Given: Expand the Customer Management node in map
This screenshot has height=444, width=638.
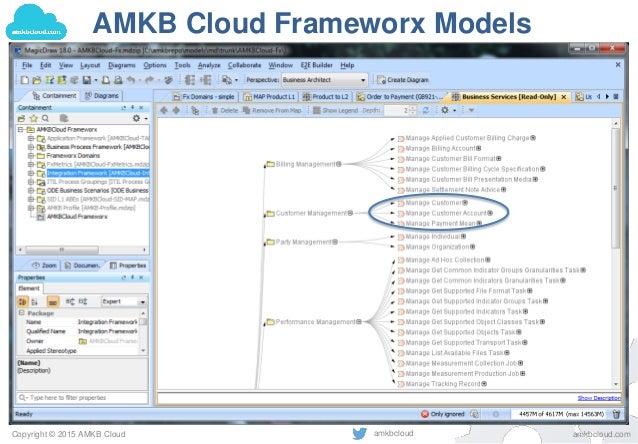Looking at the screenshot, I should [350, 213].
